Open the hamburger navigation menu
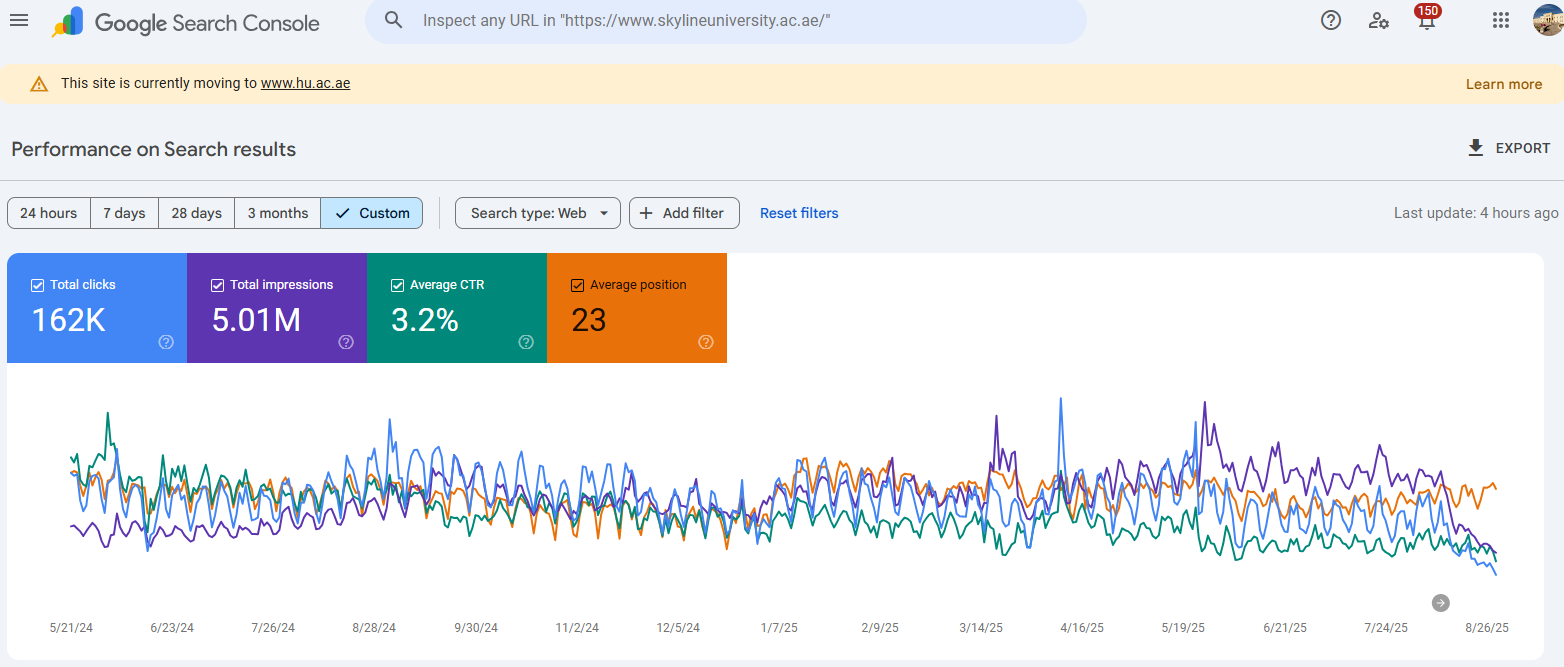Image resolution: width=1564 pixels, height=667 pixels. click(x=19, y=21)
